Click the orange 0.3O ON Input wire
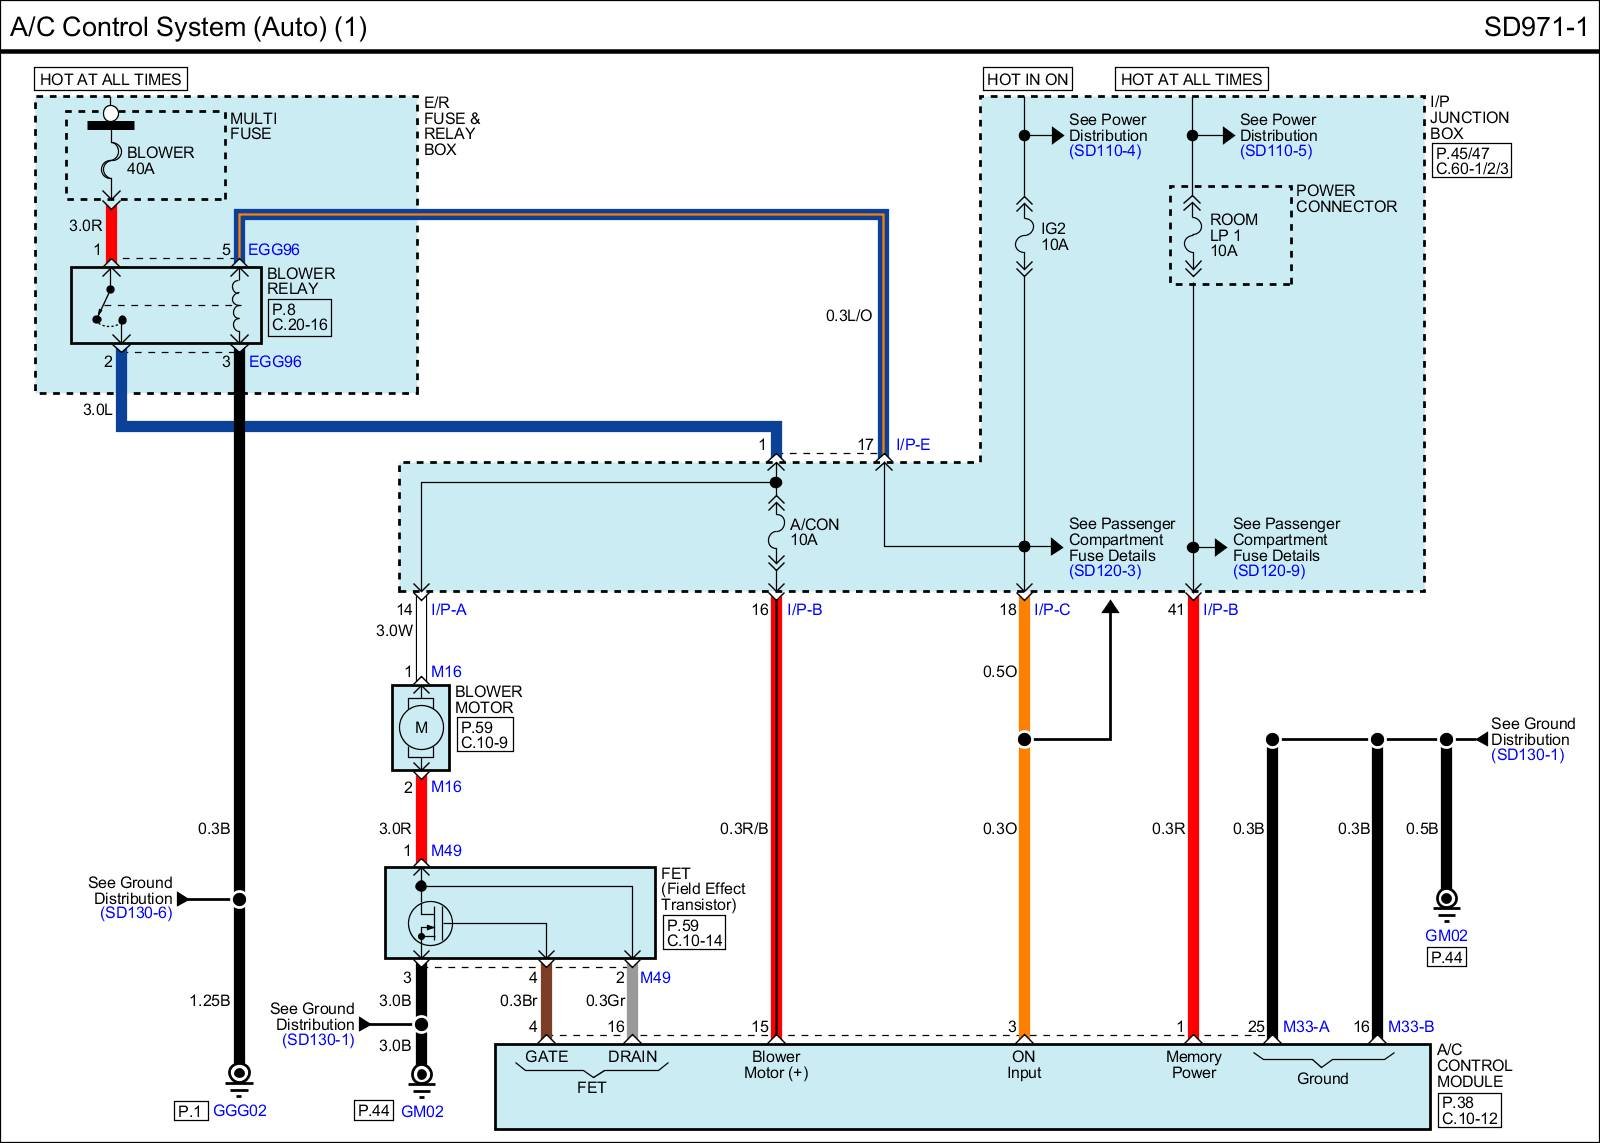Screen dimensions: 1600x1143 (x=1024, y=880)
